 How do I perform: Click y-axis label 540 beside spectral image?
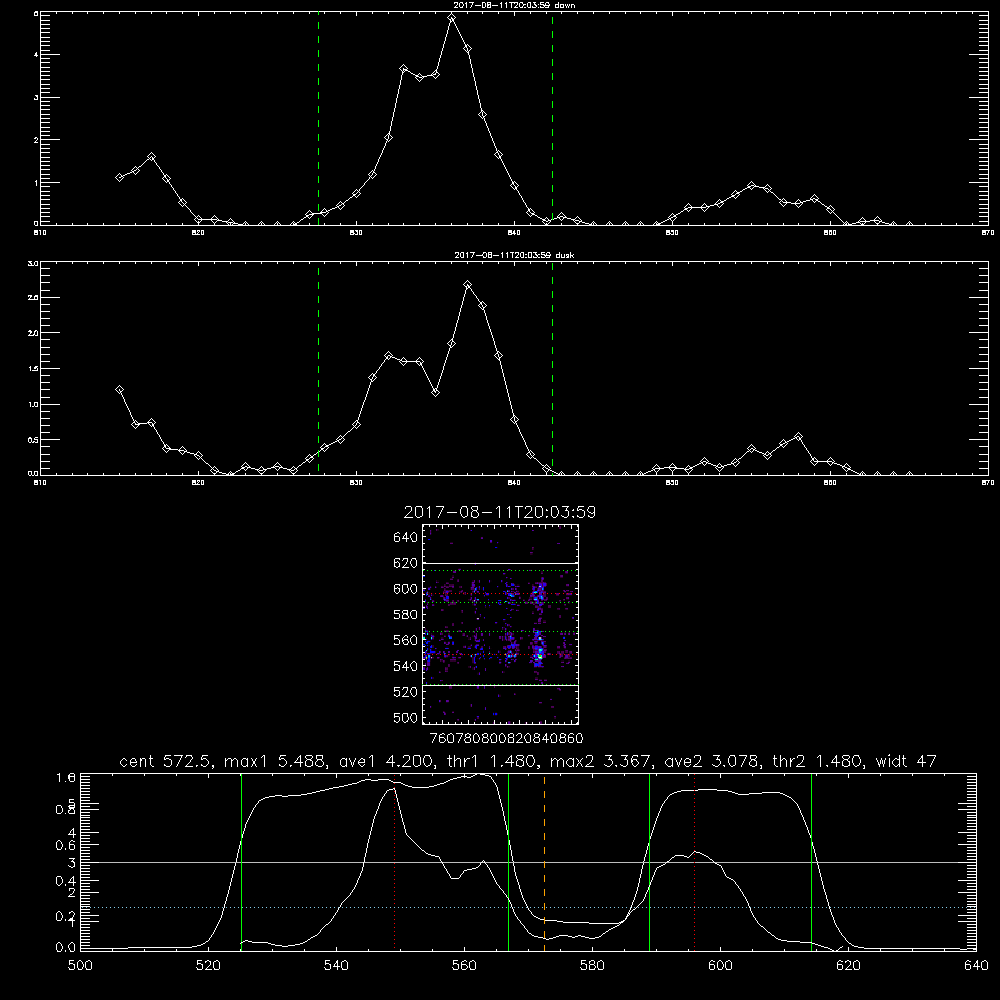(x=406, y=666)
